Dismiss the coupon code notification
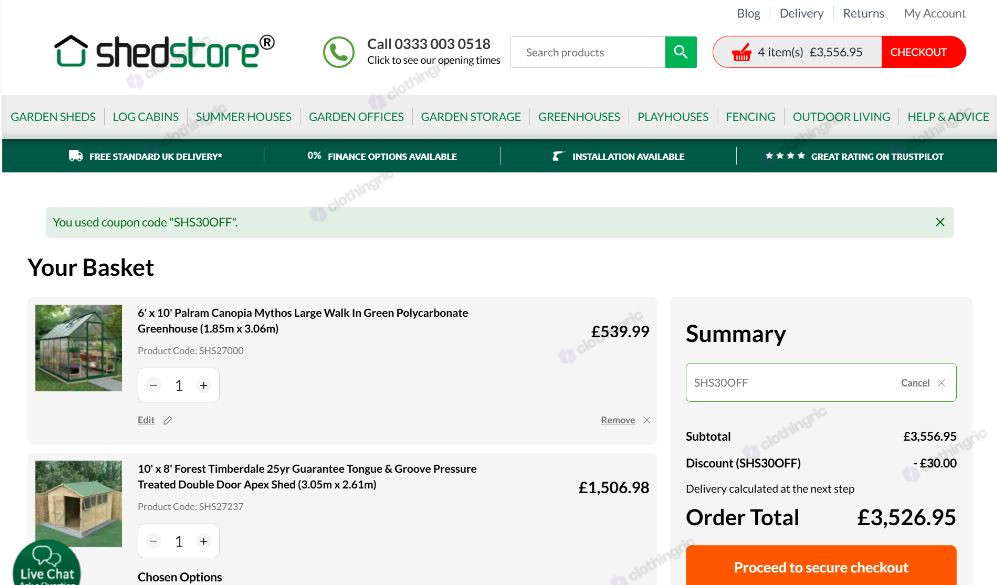Viewport: 997px width, 585px height. coord(940,222)
